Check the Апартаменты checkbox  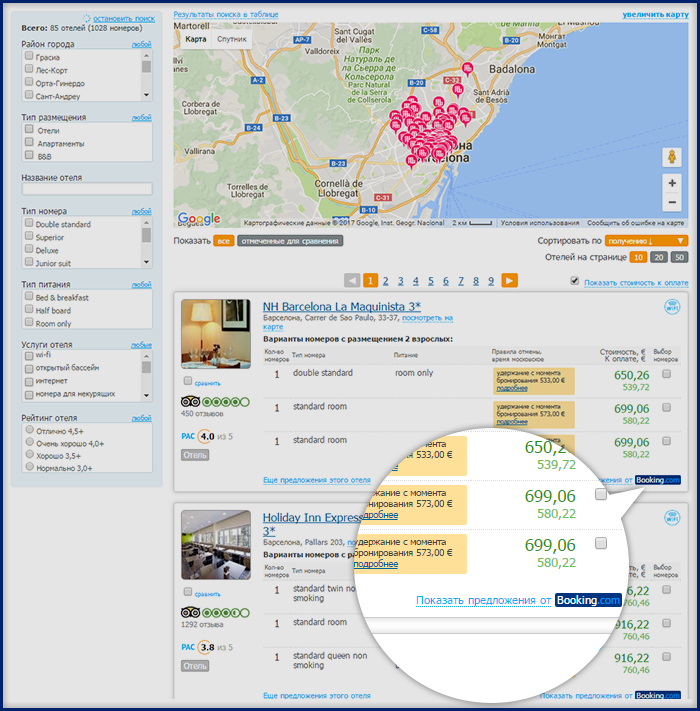pos(29,142)
